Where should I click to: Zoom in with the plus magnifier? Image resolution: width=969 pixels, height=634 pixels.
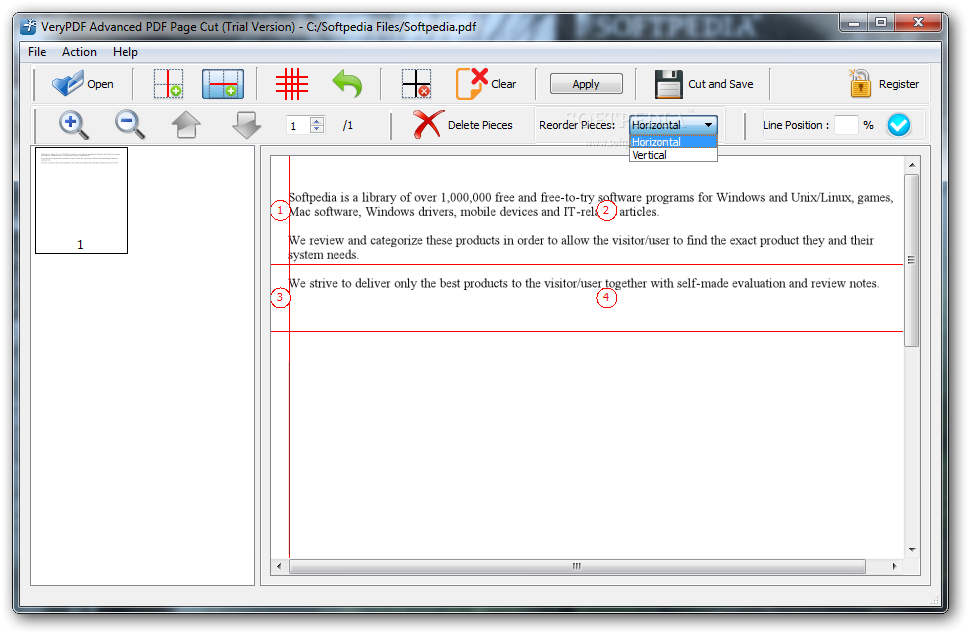point(74,125)
